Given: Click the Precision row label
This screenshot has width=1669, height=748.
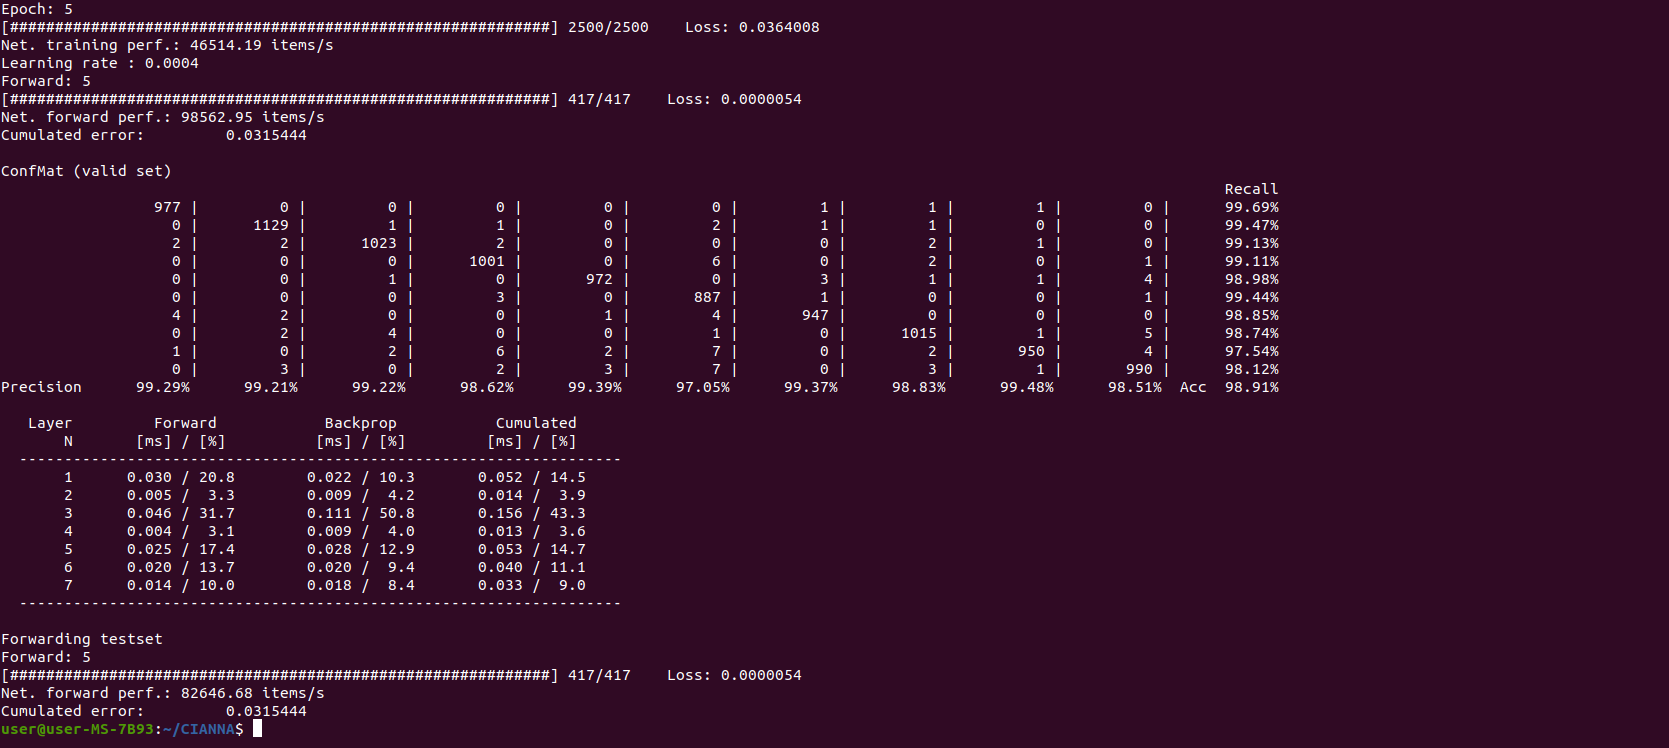Looking at the screenshot, I should click(x=41, y=387).
